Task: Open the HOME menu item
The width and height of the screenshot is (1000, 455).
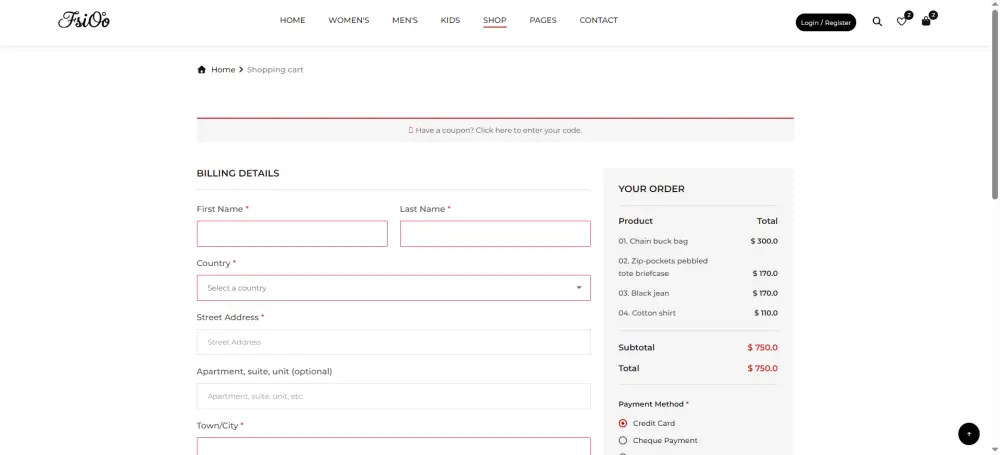Action: [293, 20]
